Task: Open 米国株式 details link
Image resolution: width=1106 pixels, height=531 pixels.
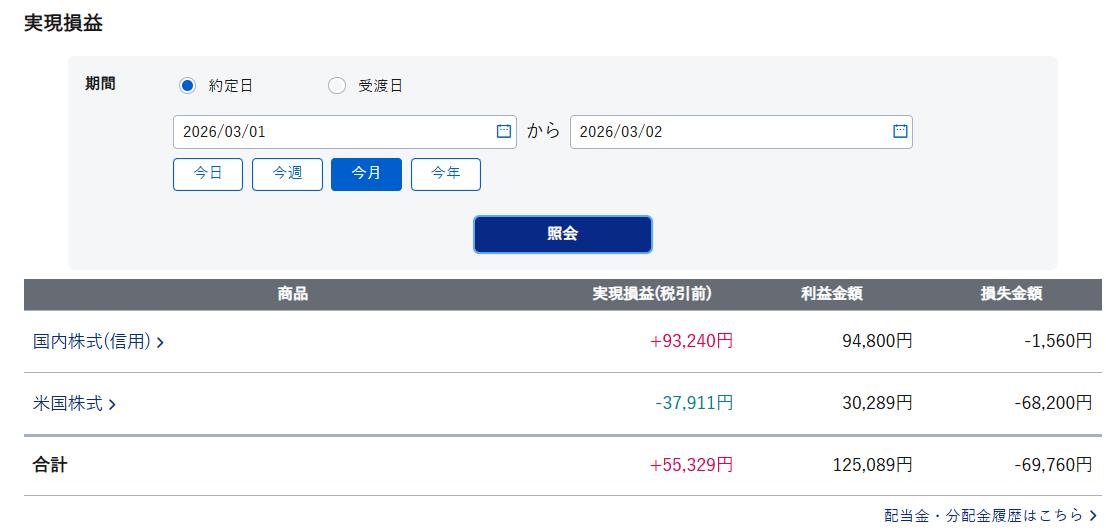Action: point(68,404)
